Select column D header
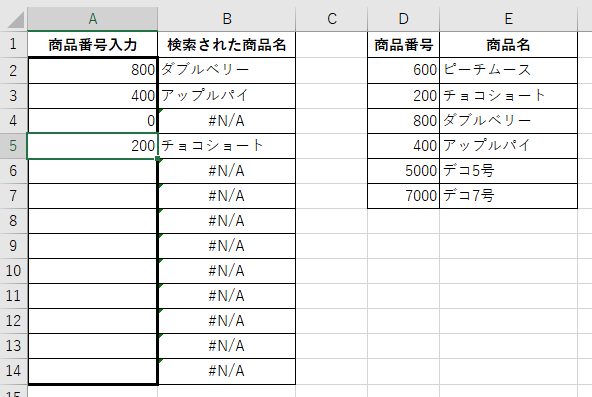This screenshot has width=592, height=397. 403,18
